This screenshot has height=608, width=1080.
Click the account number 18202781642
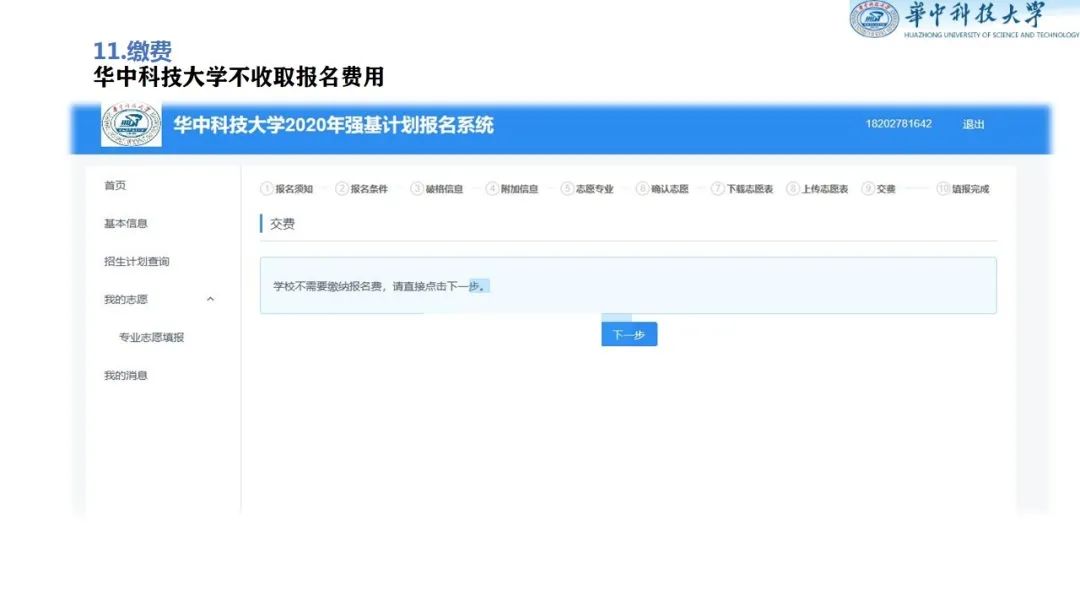[x=898, y=124]
